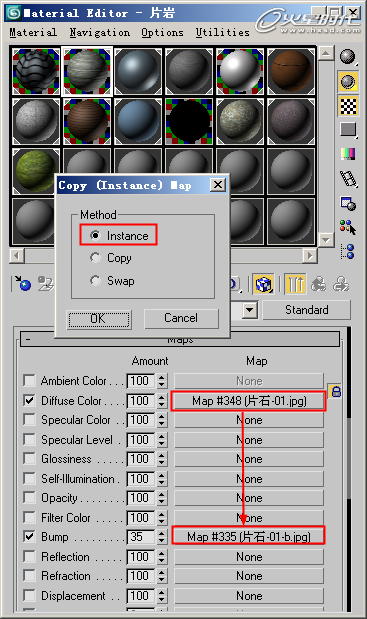Select the all-black sphere sample slot
367x619 pixels.
pos(189,122)
